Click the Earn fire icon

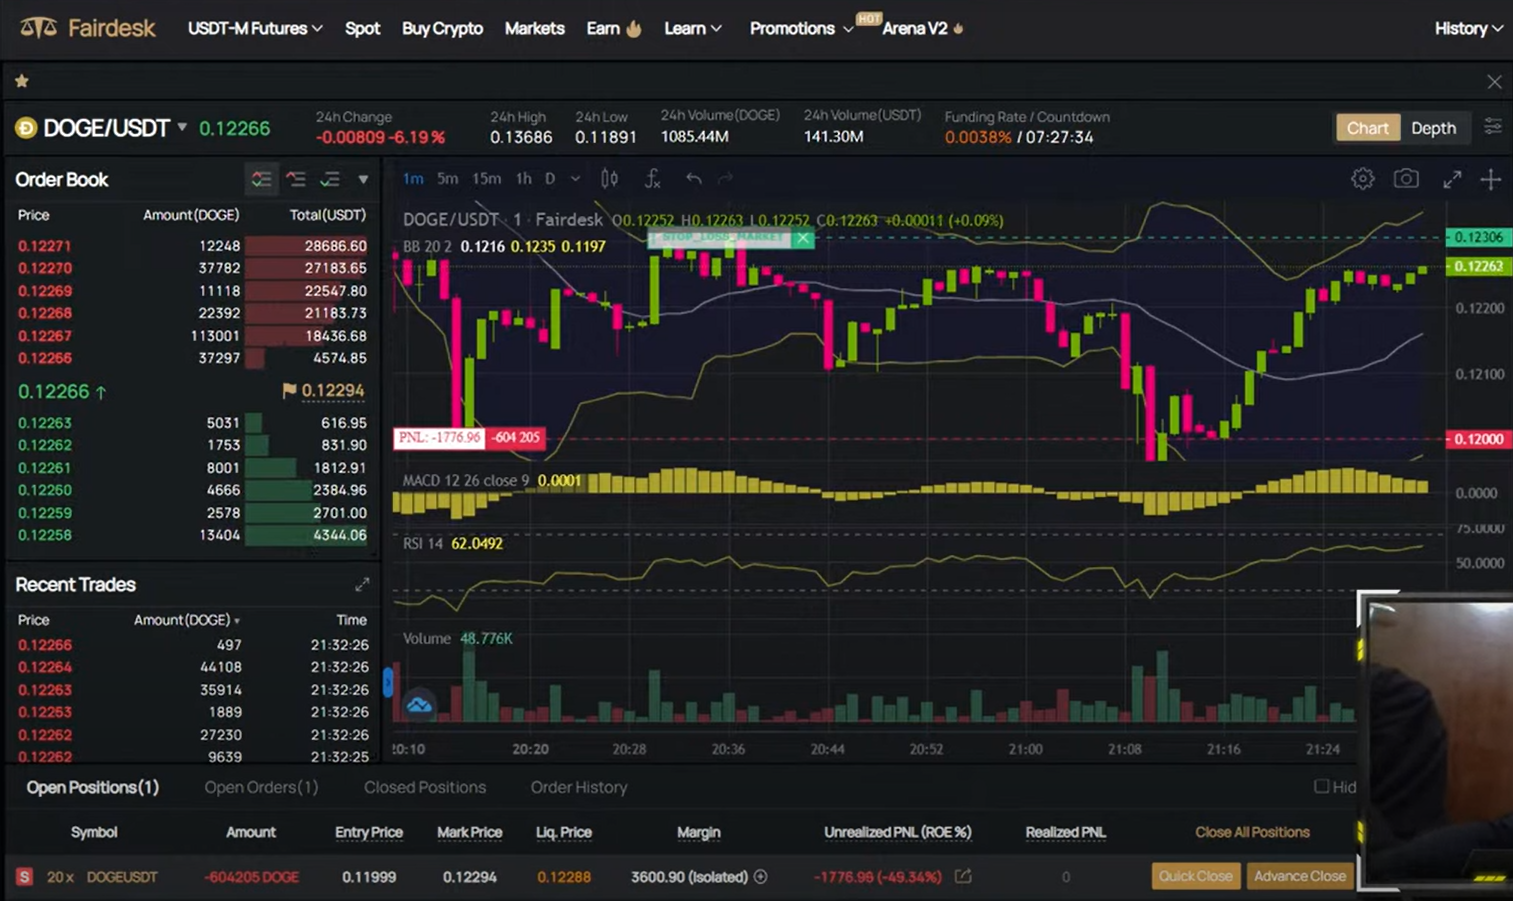tap(633, 29)
